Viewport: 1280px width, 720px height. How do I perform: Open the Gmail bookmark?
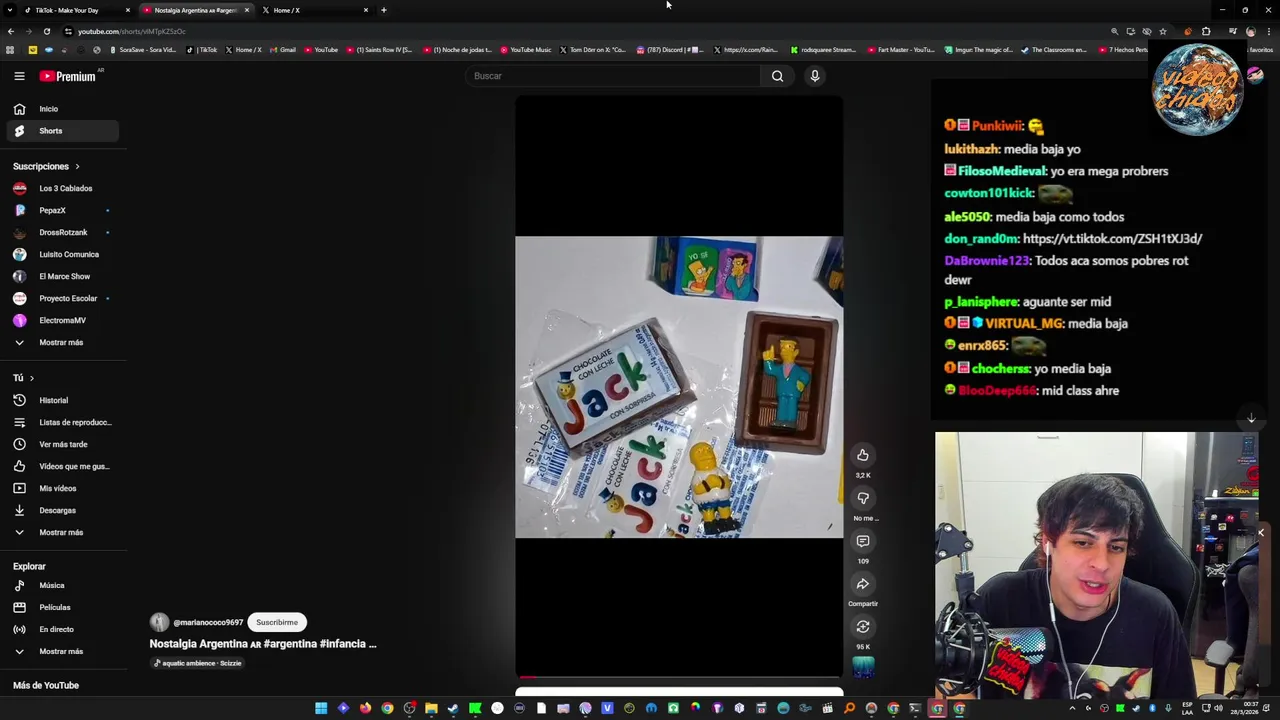coord(283,49)
